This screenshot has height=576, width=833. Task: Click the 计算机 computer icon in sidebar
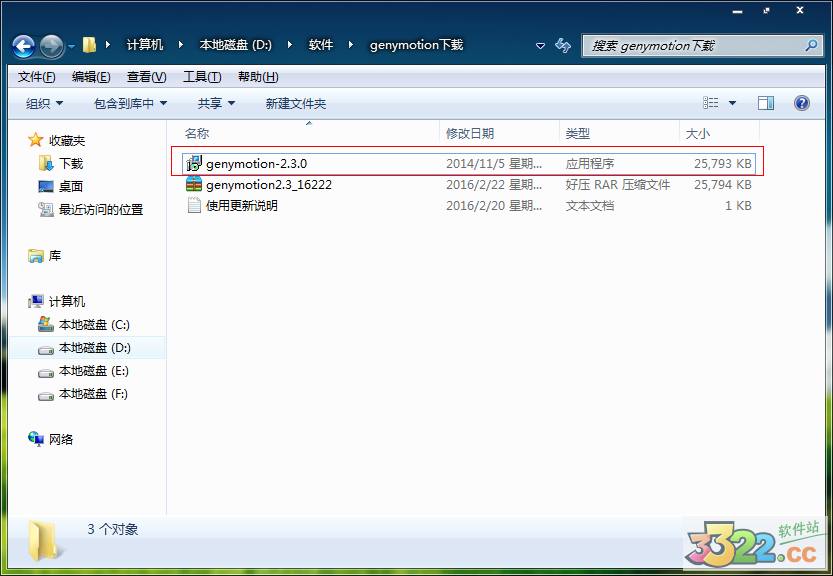tap(36, 301)
